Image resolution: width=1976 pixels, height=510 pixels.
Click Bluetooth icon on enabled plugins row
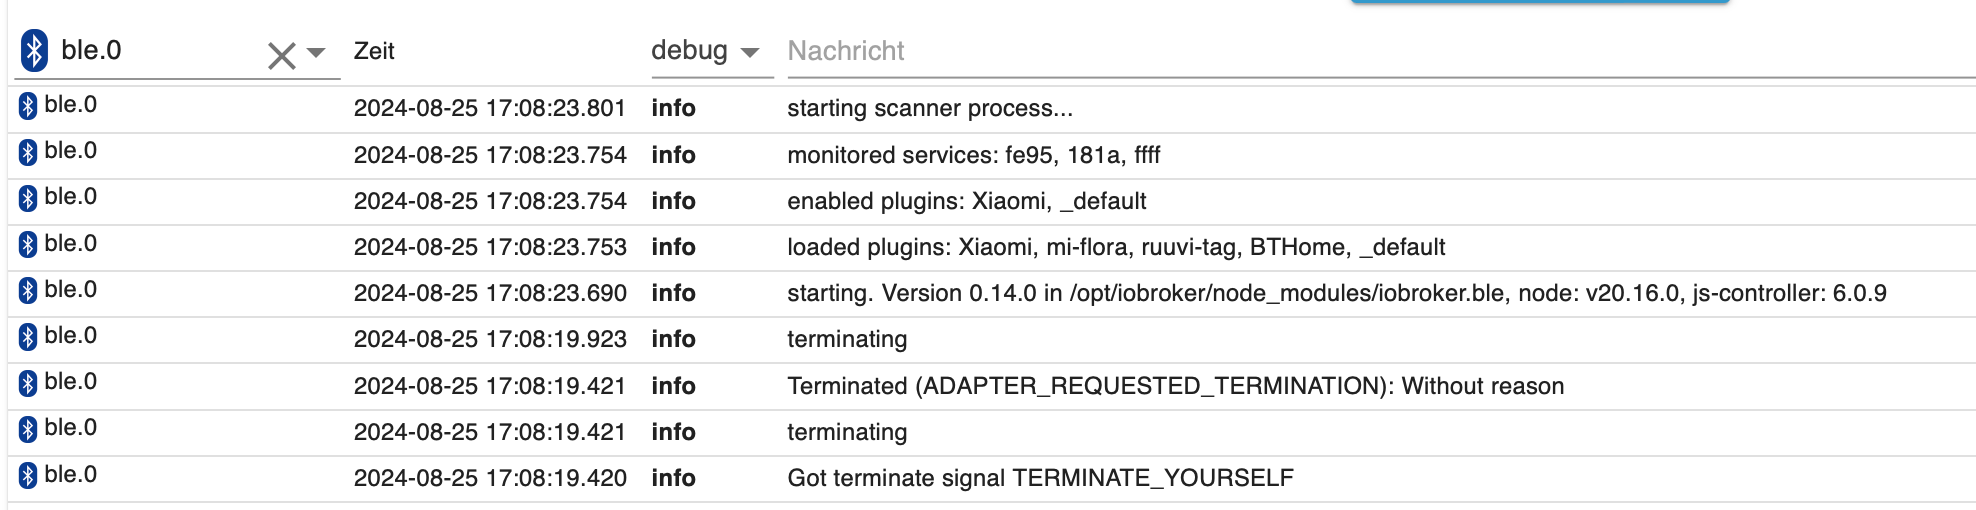pyautogui.click(x=28, y=198)
